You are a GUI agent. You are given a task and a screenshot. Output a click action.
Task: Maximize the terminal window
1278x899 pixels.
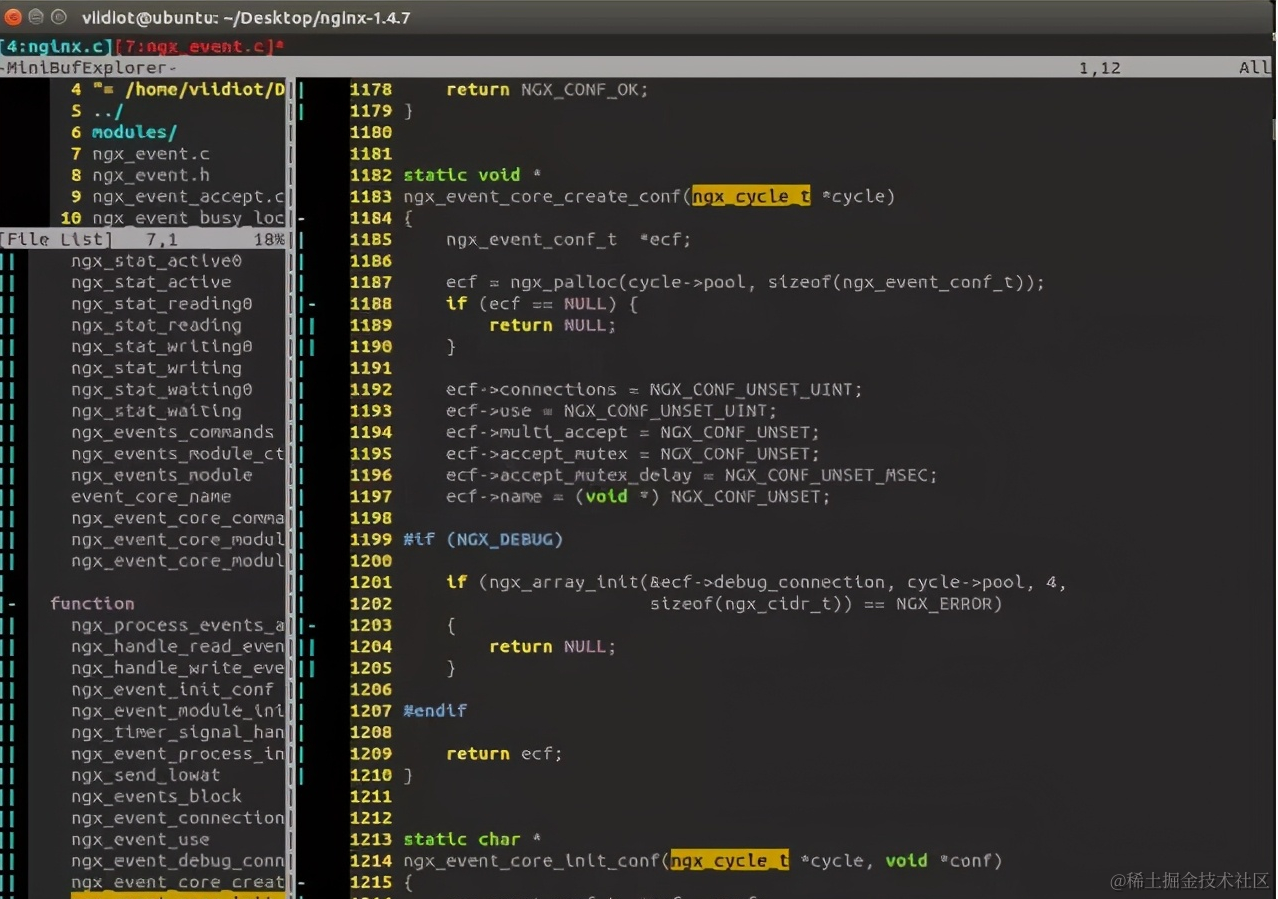[x=57, y=17]
